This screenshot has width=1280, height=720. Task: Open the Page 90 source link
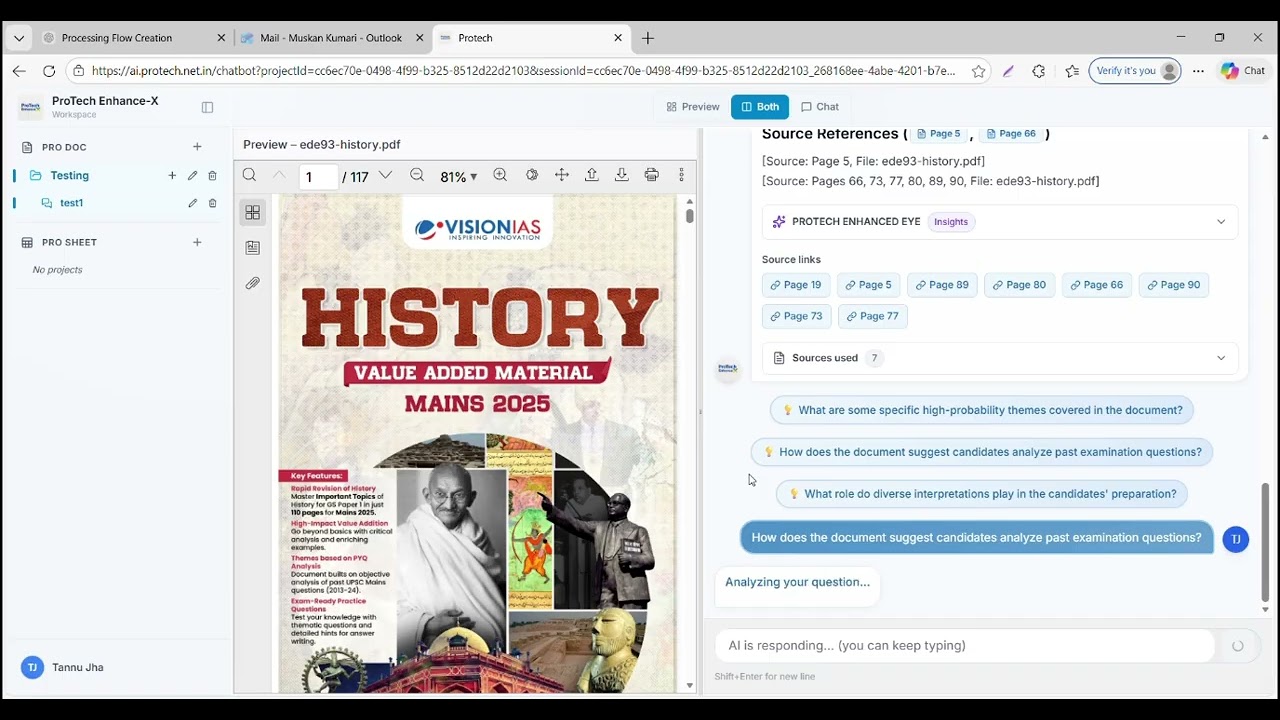(x=1174, y=285)
